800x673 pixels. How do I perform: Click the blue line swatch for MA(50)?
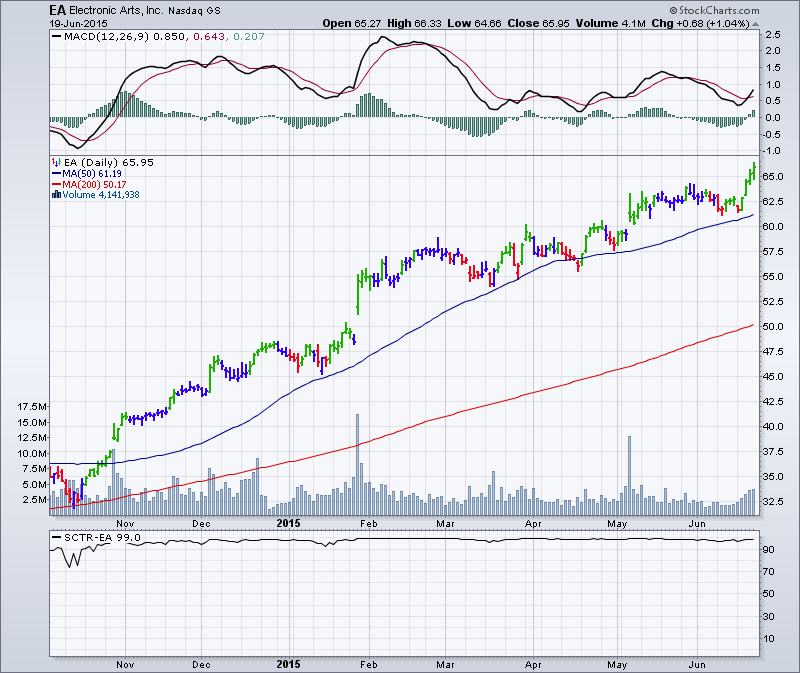56,173
